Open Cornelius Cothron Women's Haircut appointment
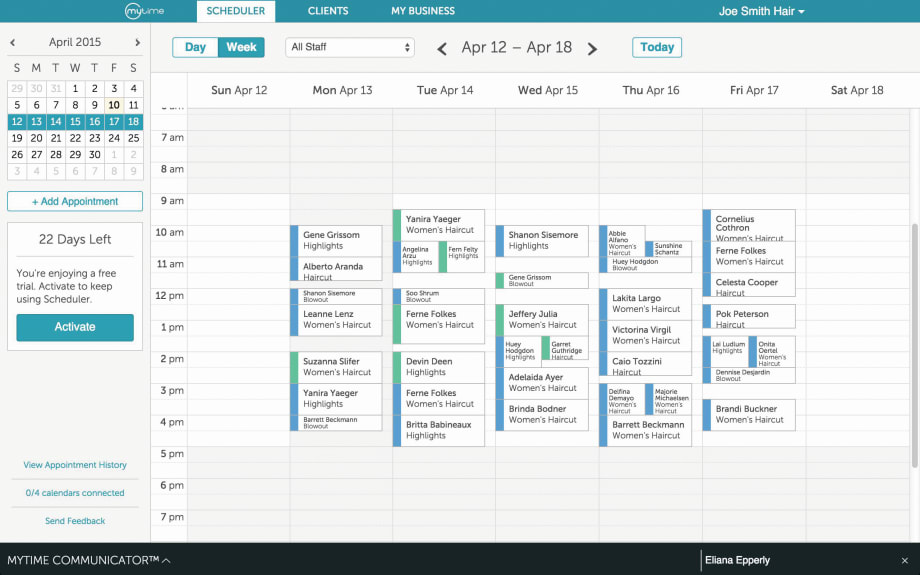This screenshot has width=920, height=575. point(749,225)
